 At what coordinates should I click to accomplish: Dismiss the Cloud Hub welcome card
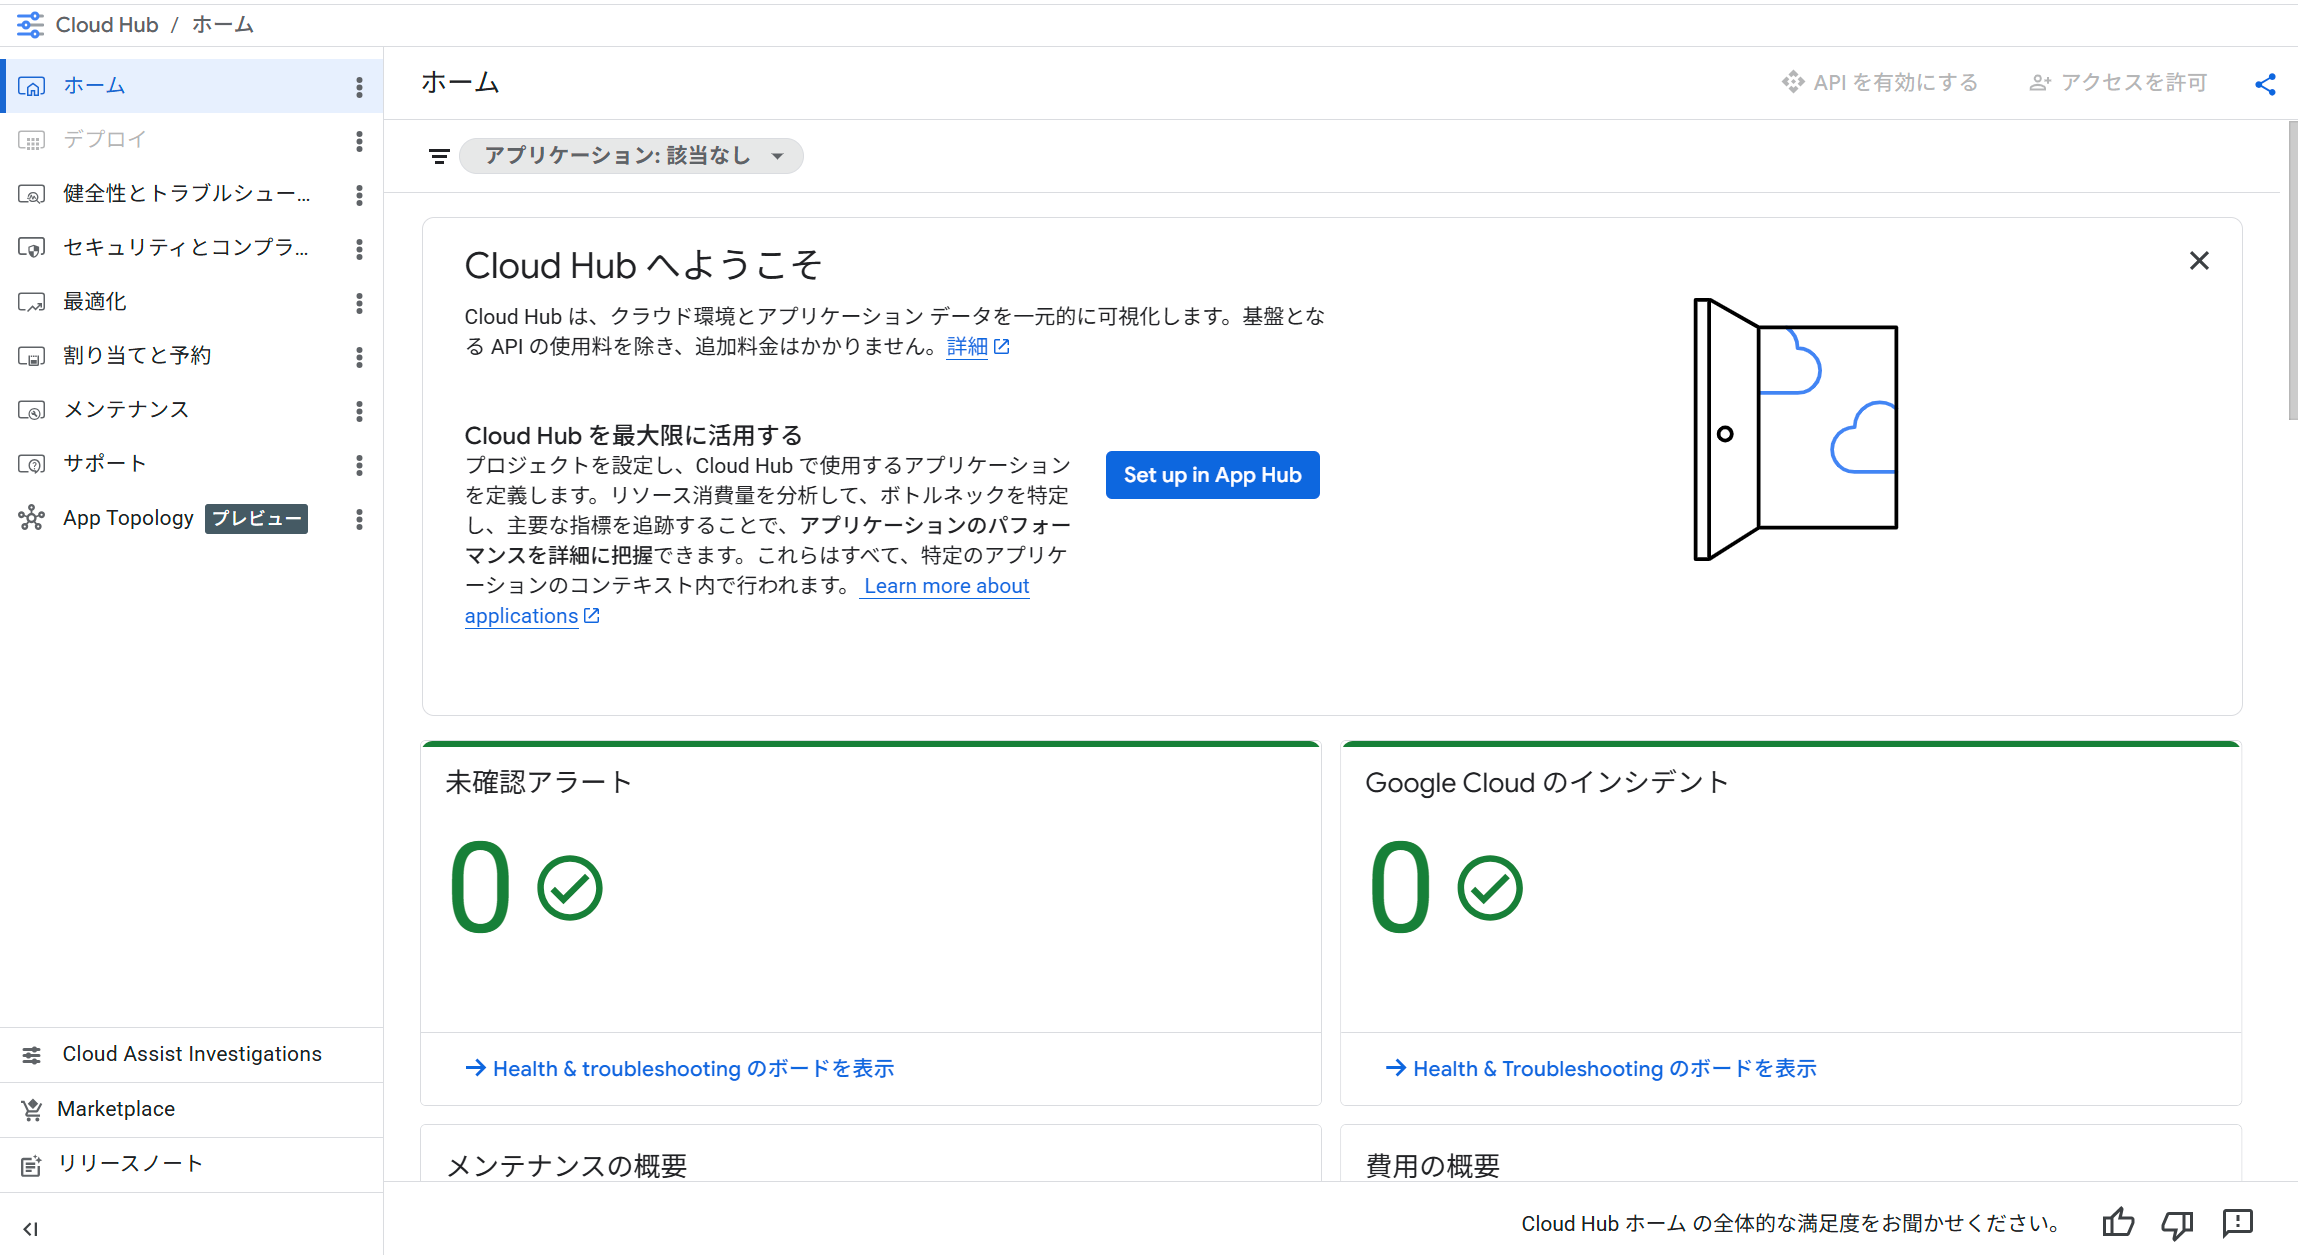pos(2198,260)
